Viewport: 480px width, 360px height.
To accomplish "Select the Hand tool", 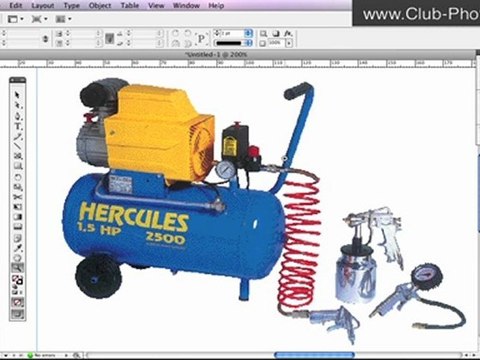I will (x=17, y=258).
